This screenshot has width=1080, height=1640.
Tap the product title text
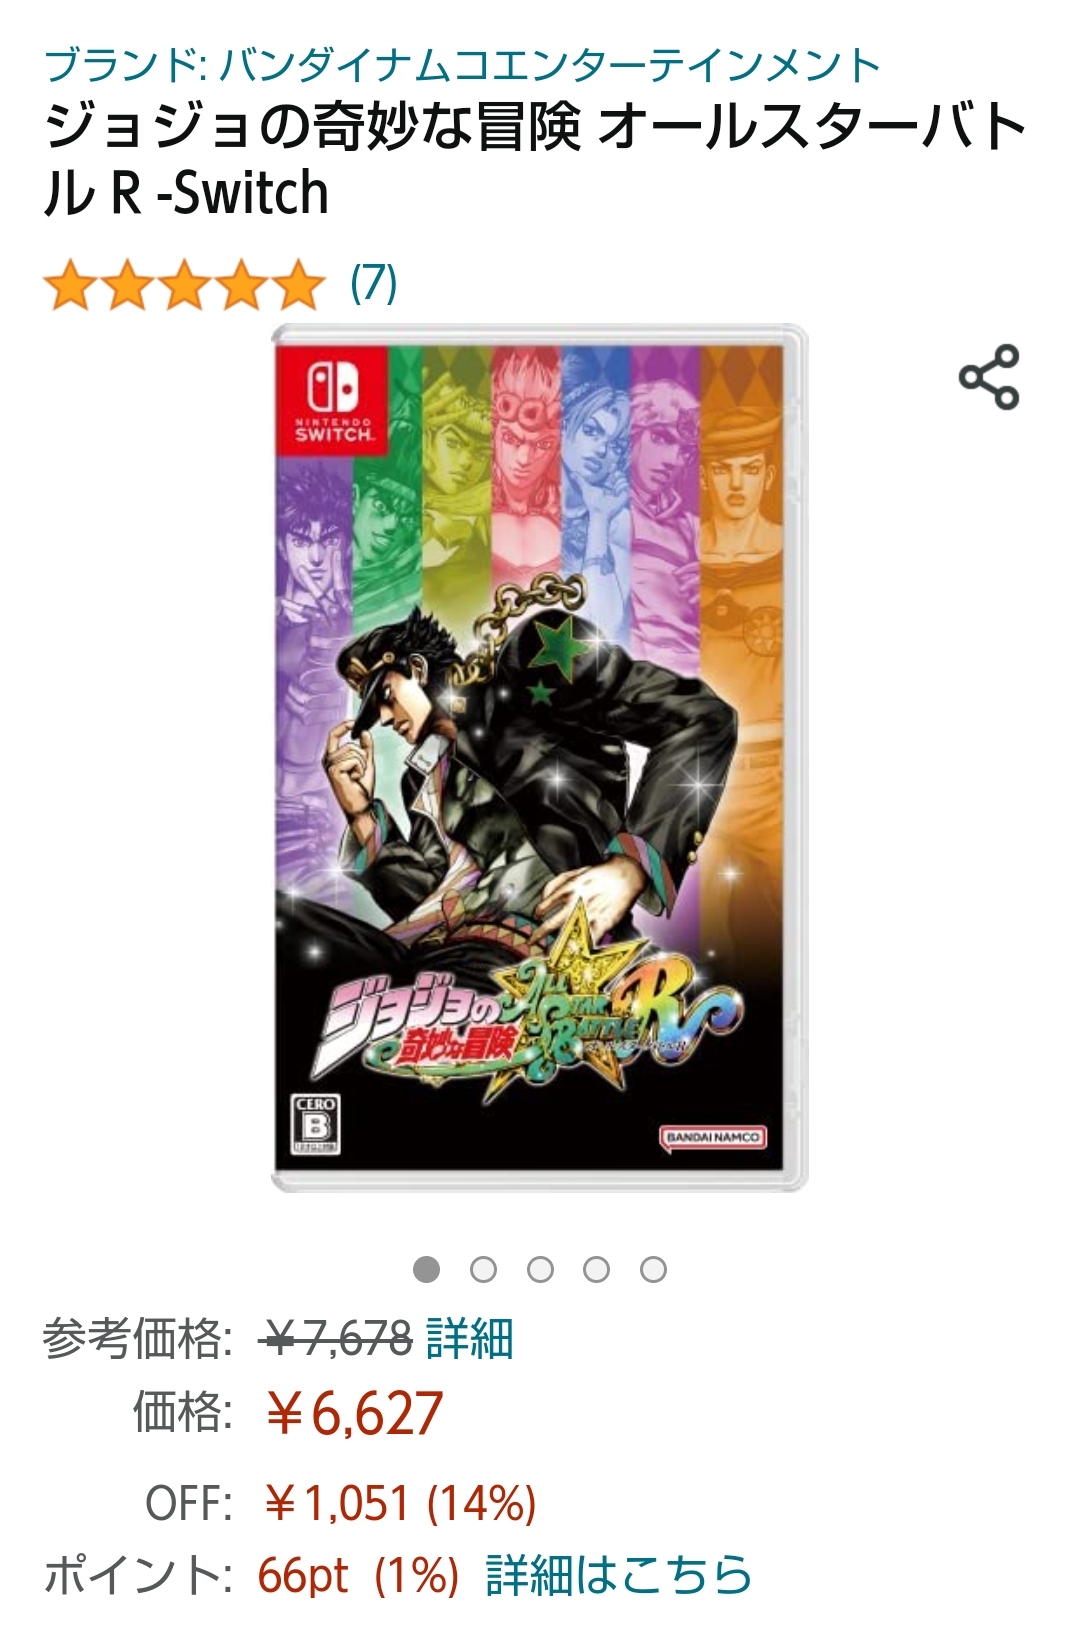coord(536,159)
